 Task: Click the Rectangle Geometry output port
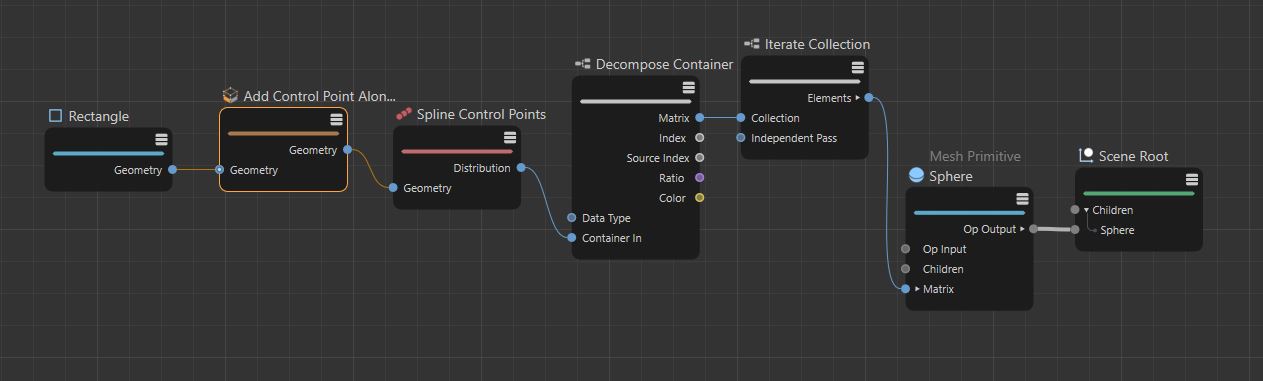tap(173, 170)
